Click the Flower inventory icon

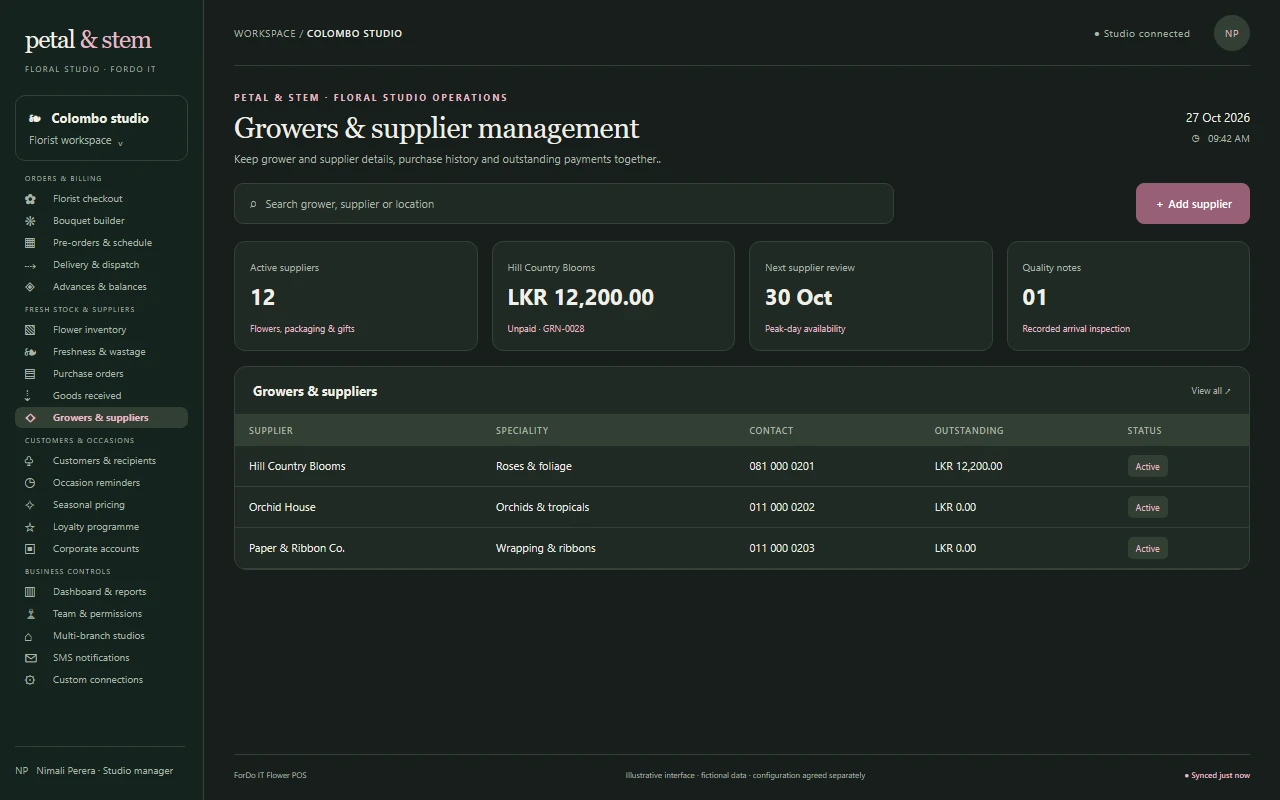[x=30, y=330]
